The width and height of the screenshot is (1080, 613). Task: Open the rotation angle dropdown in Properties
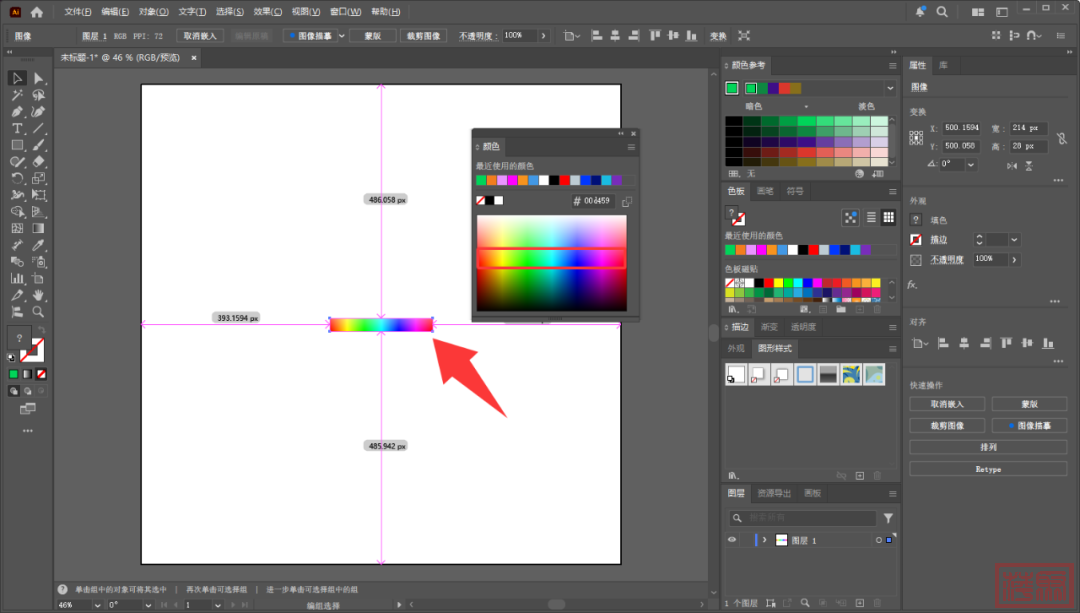tap(970, 163)
